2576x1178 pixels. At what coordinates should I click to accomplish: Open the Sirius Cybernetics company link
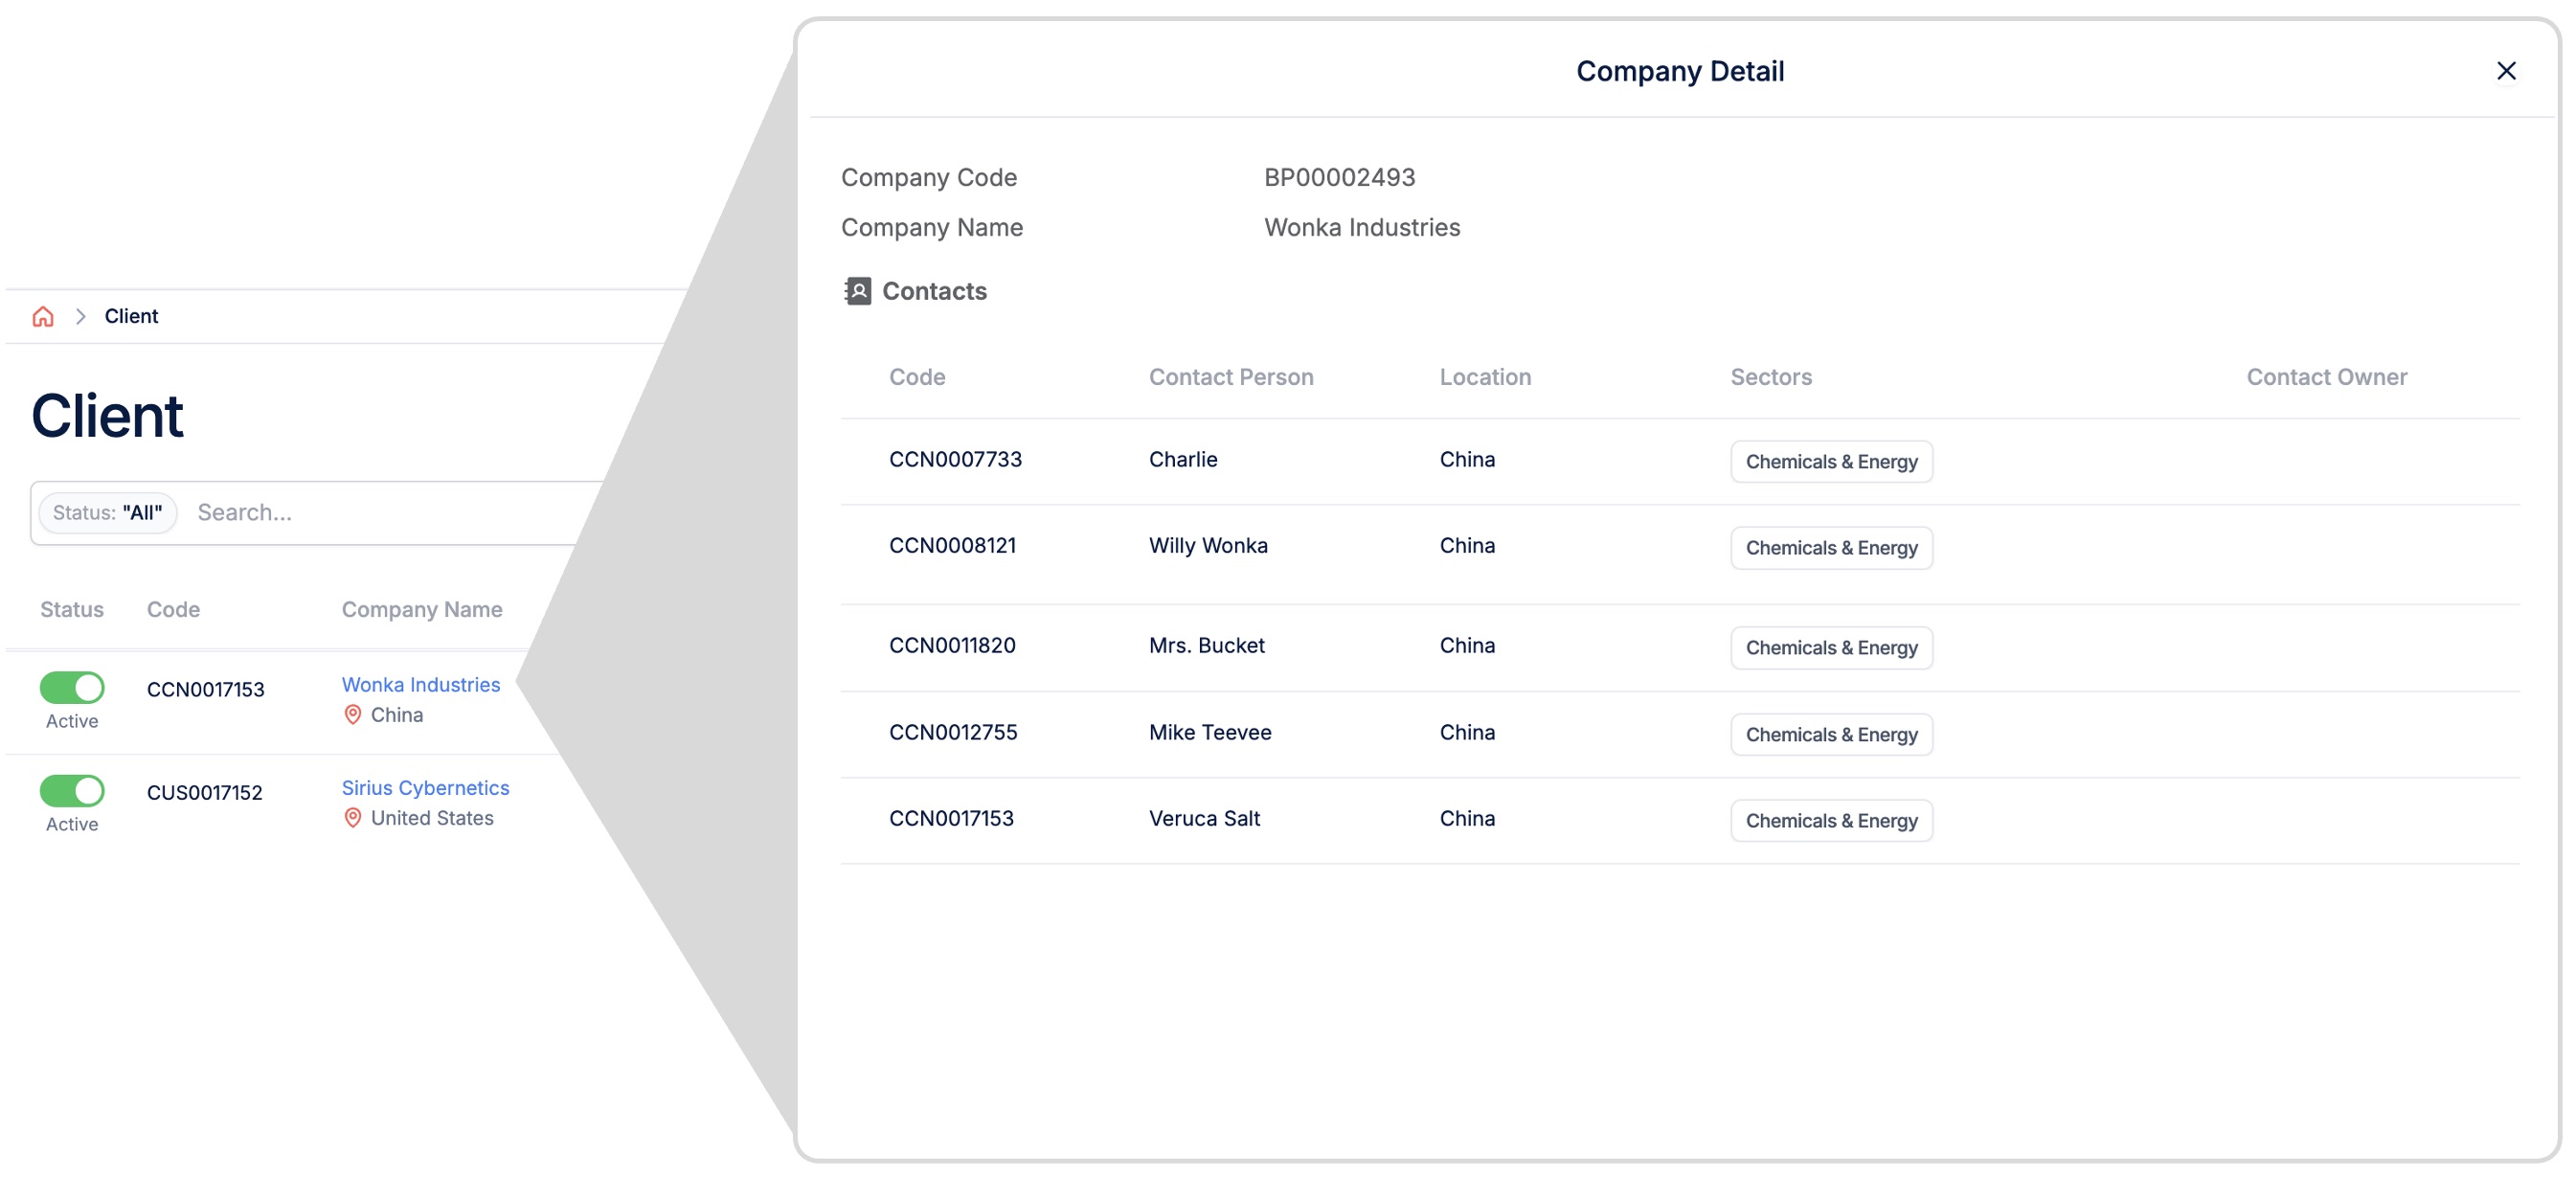click(x=425, y=787)
